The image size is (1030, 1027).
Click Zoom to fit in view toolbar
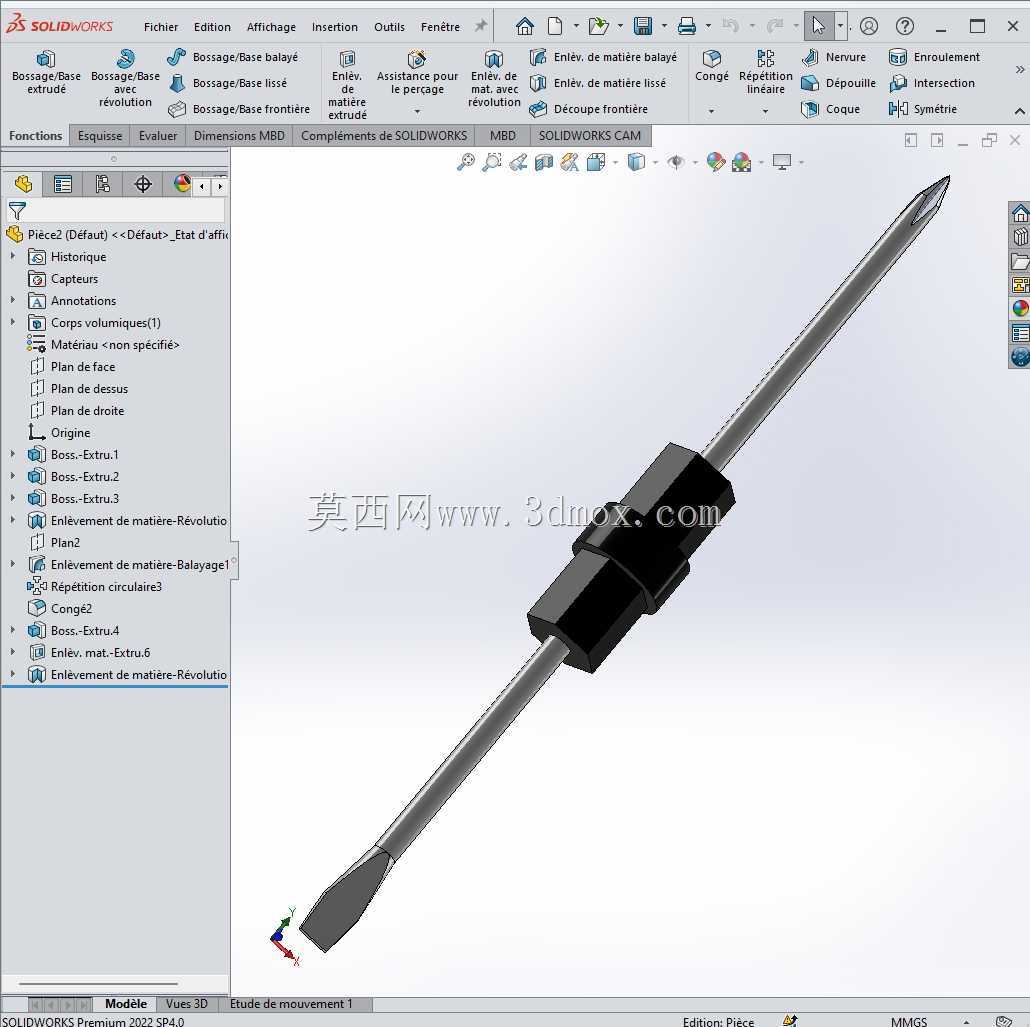pos(466,162)
